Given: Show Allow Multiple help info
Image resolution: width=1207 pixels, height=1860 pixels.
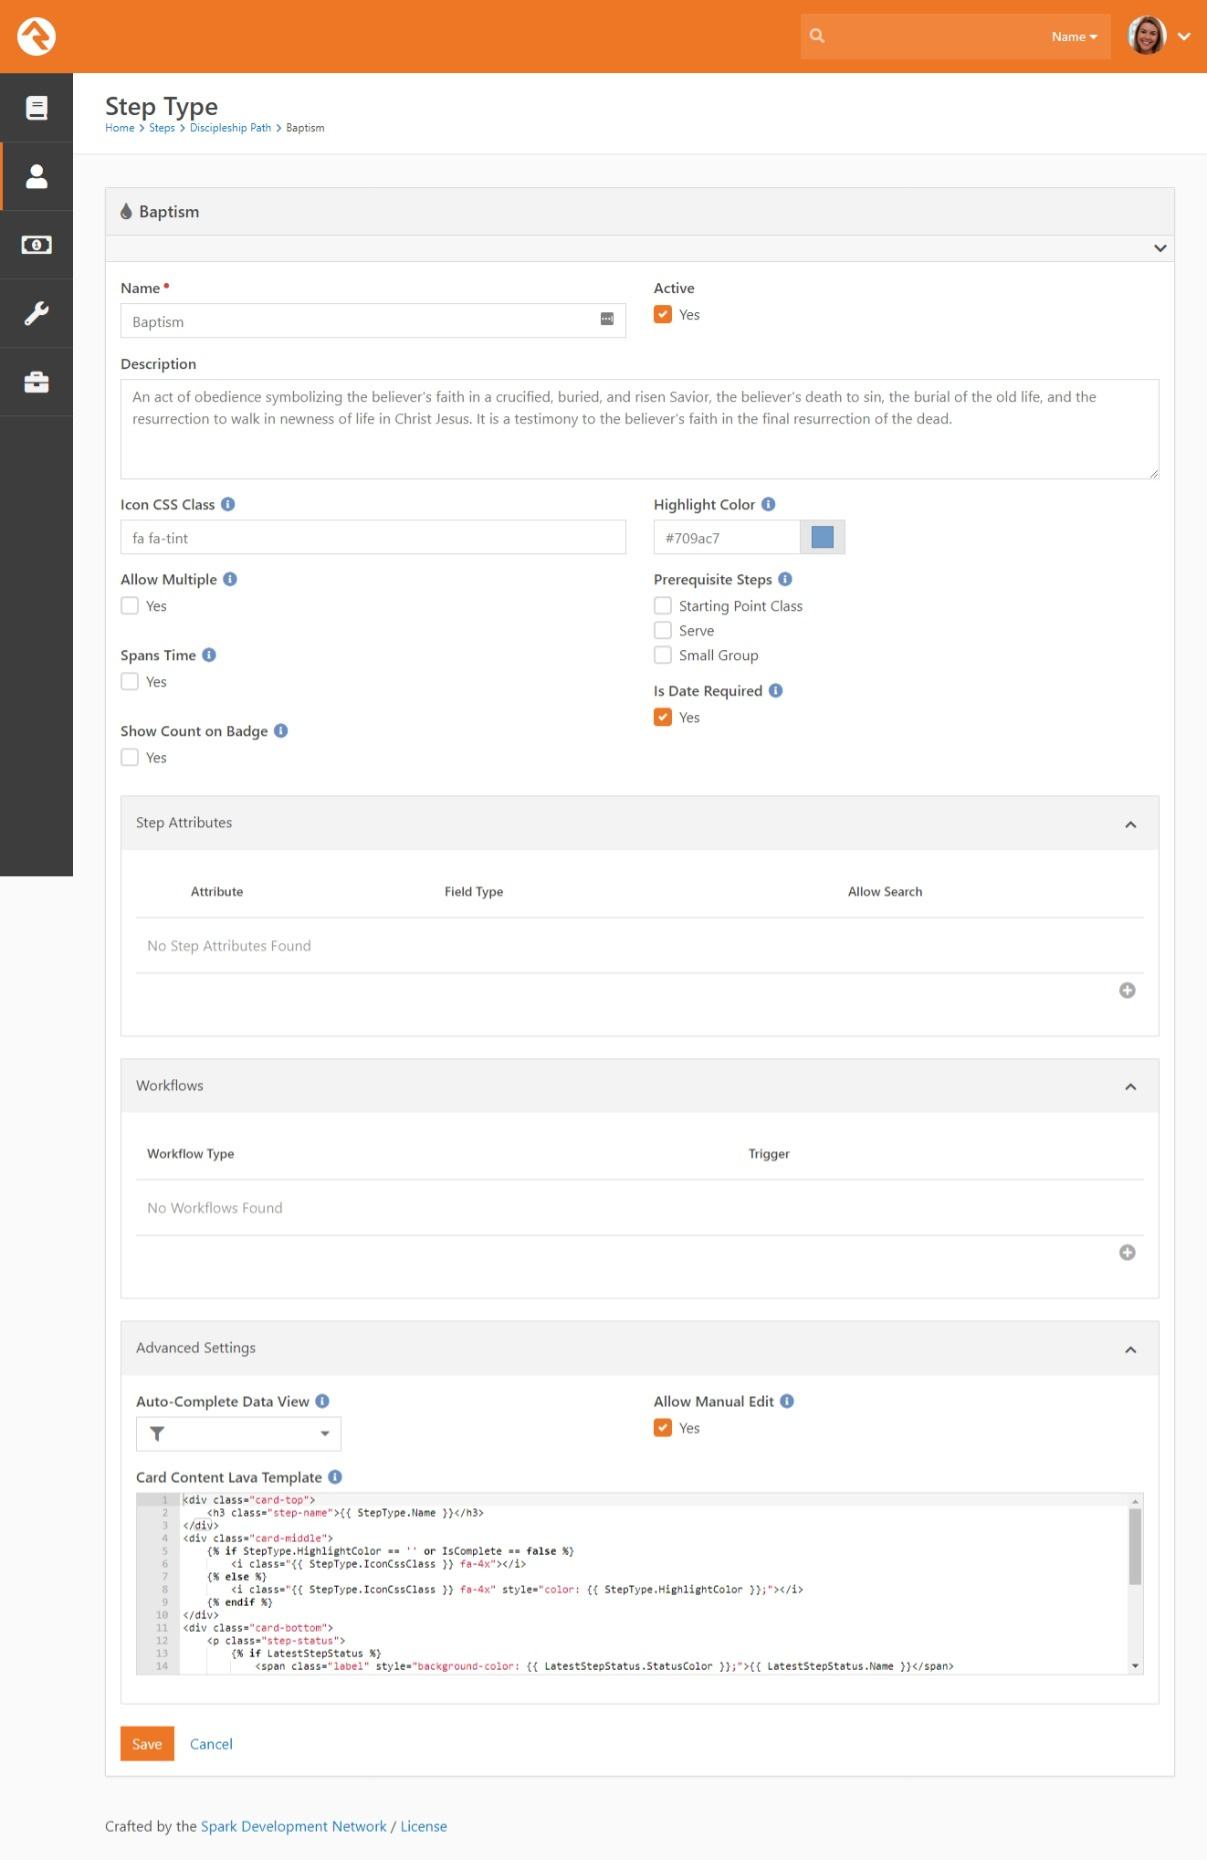Looking at the screenshot, I should [x=230, y=579].
